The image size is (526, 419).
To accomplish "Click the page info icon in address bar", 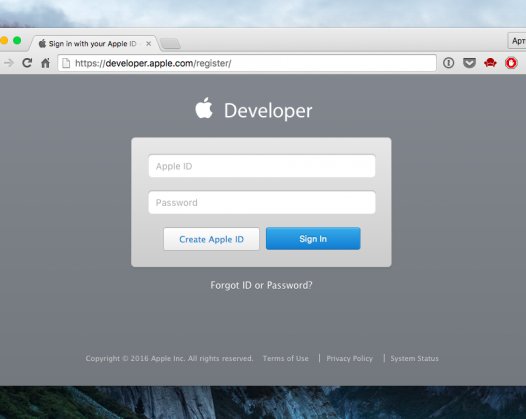I will [x=66, y=63].
